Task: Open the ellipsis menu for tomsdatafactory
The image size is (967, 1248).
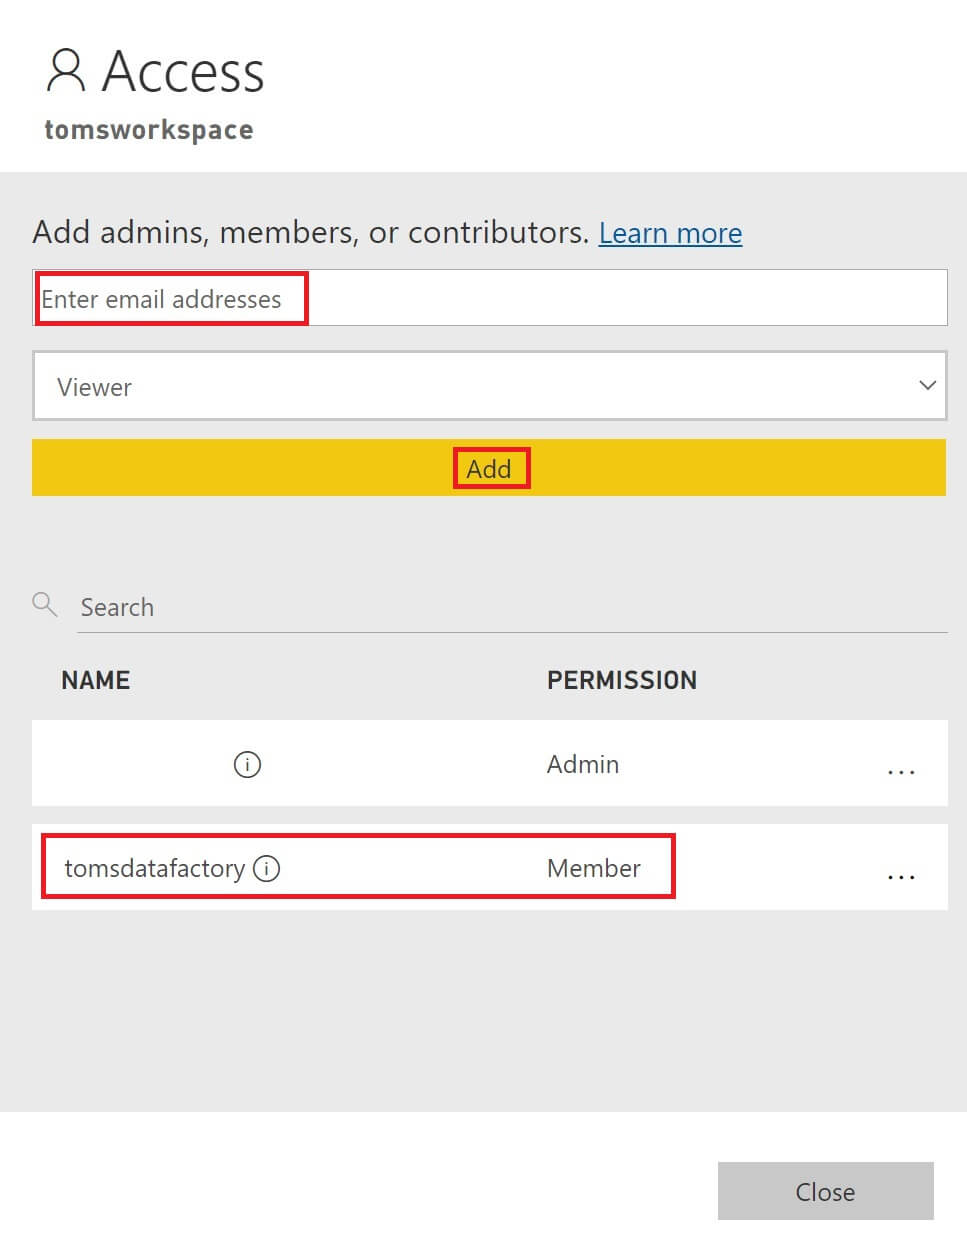Action: (902, 876)
